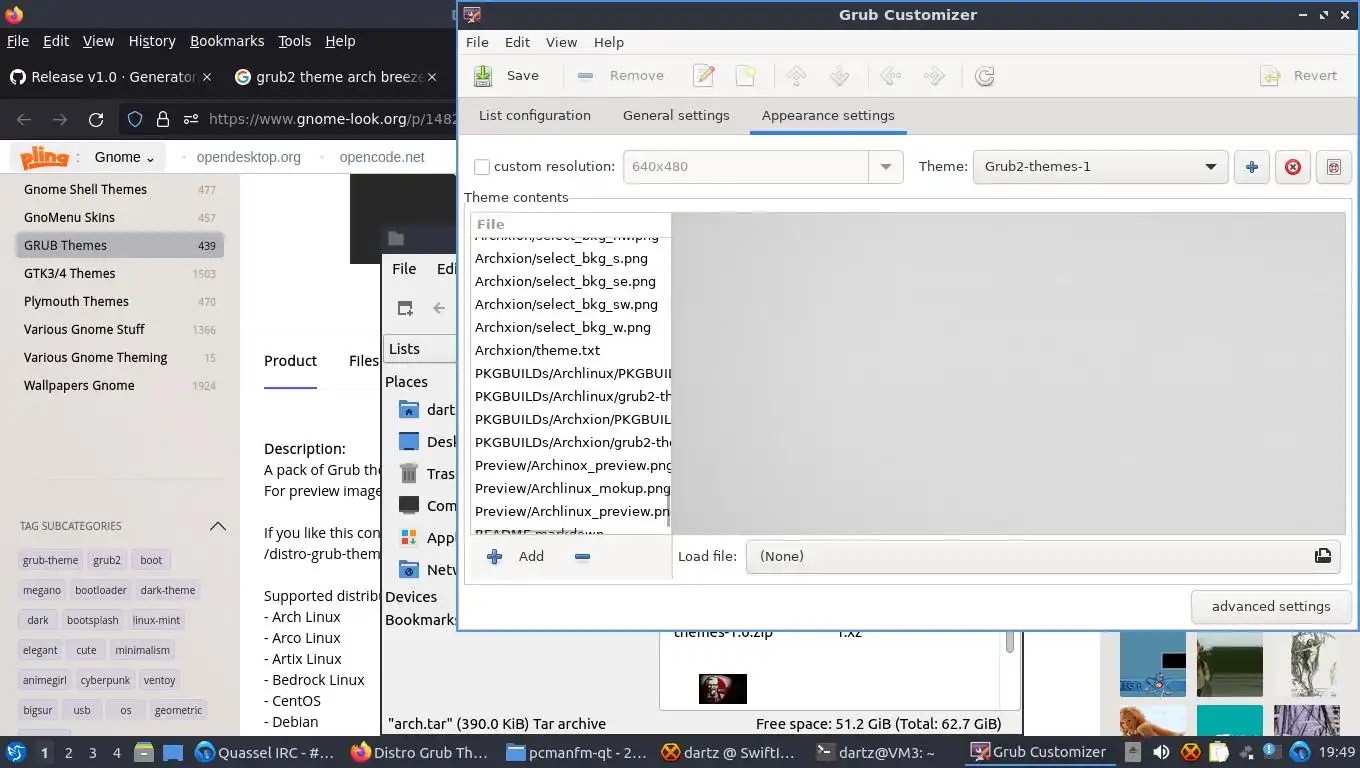
Task: Remove the theme with red X icon
Action: (x=1292, y=167)
